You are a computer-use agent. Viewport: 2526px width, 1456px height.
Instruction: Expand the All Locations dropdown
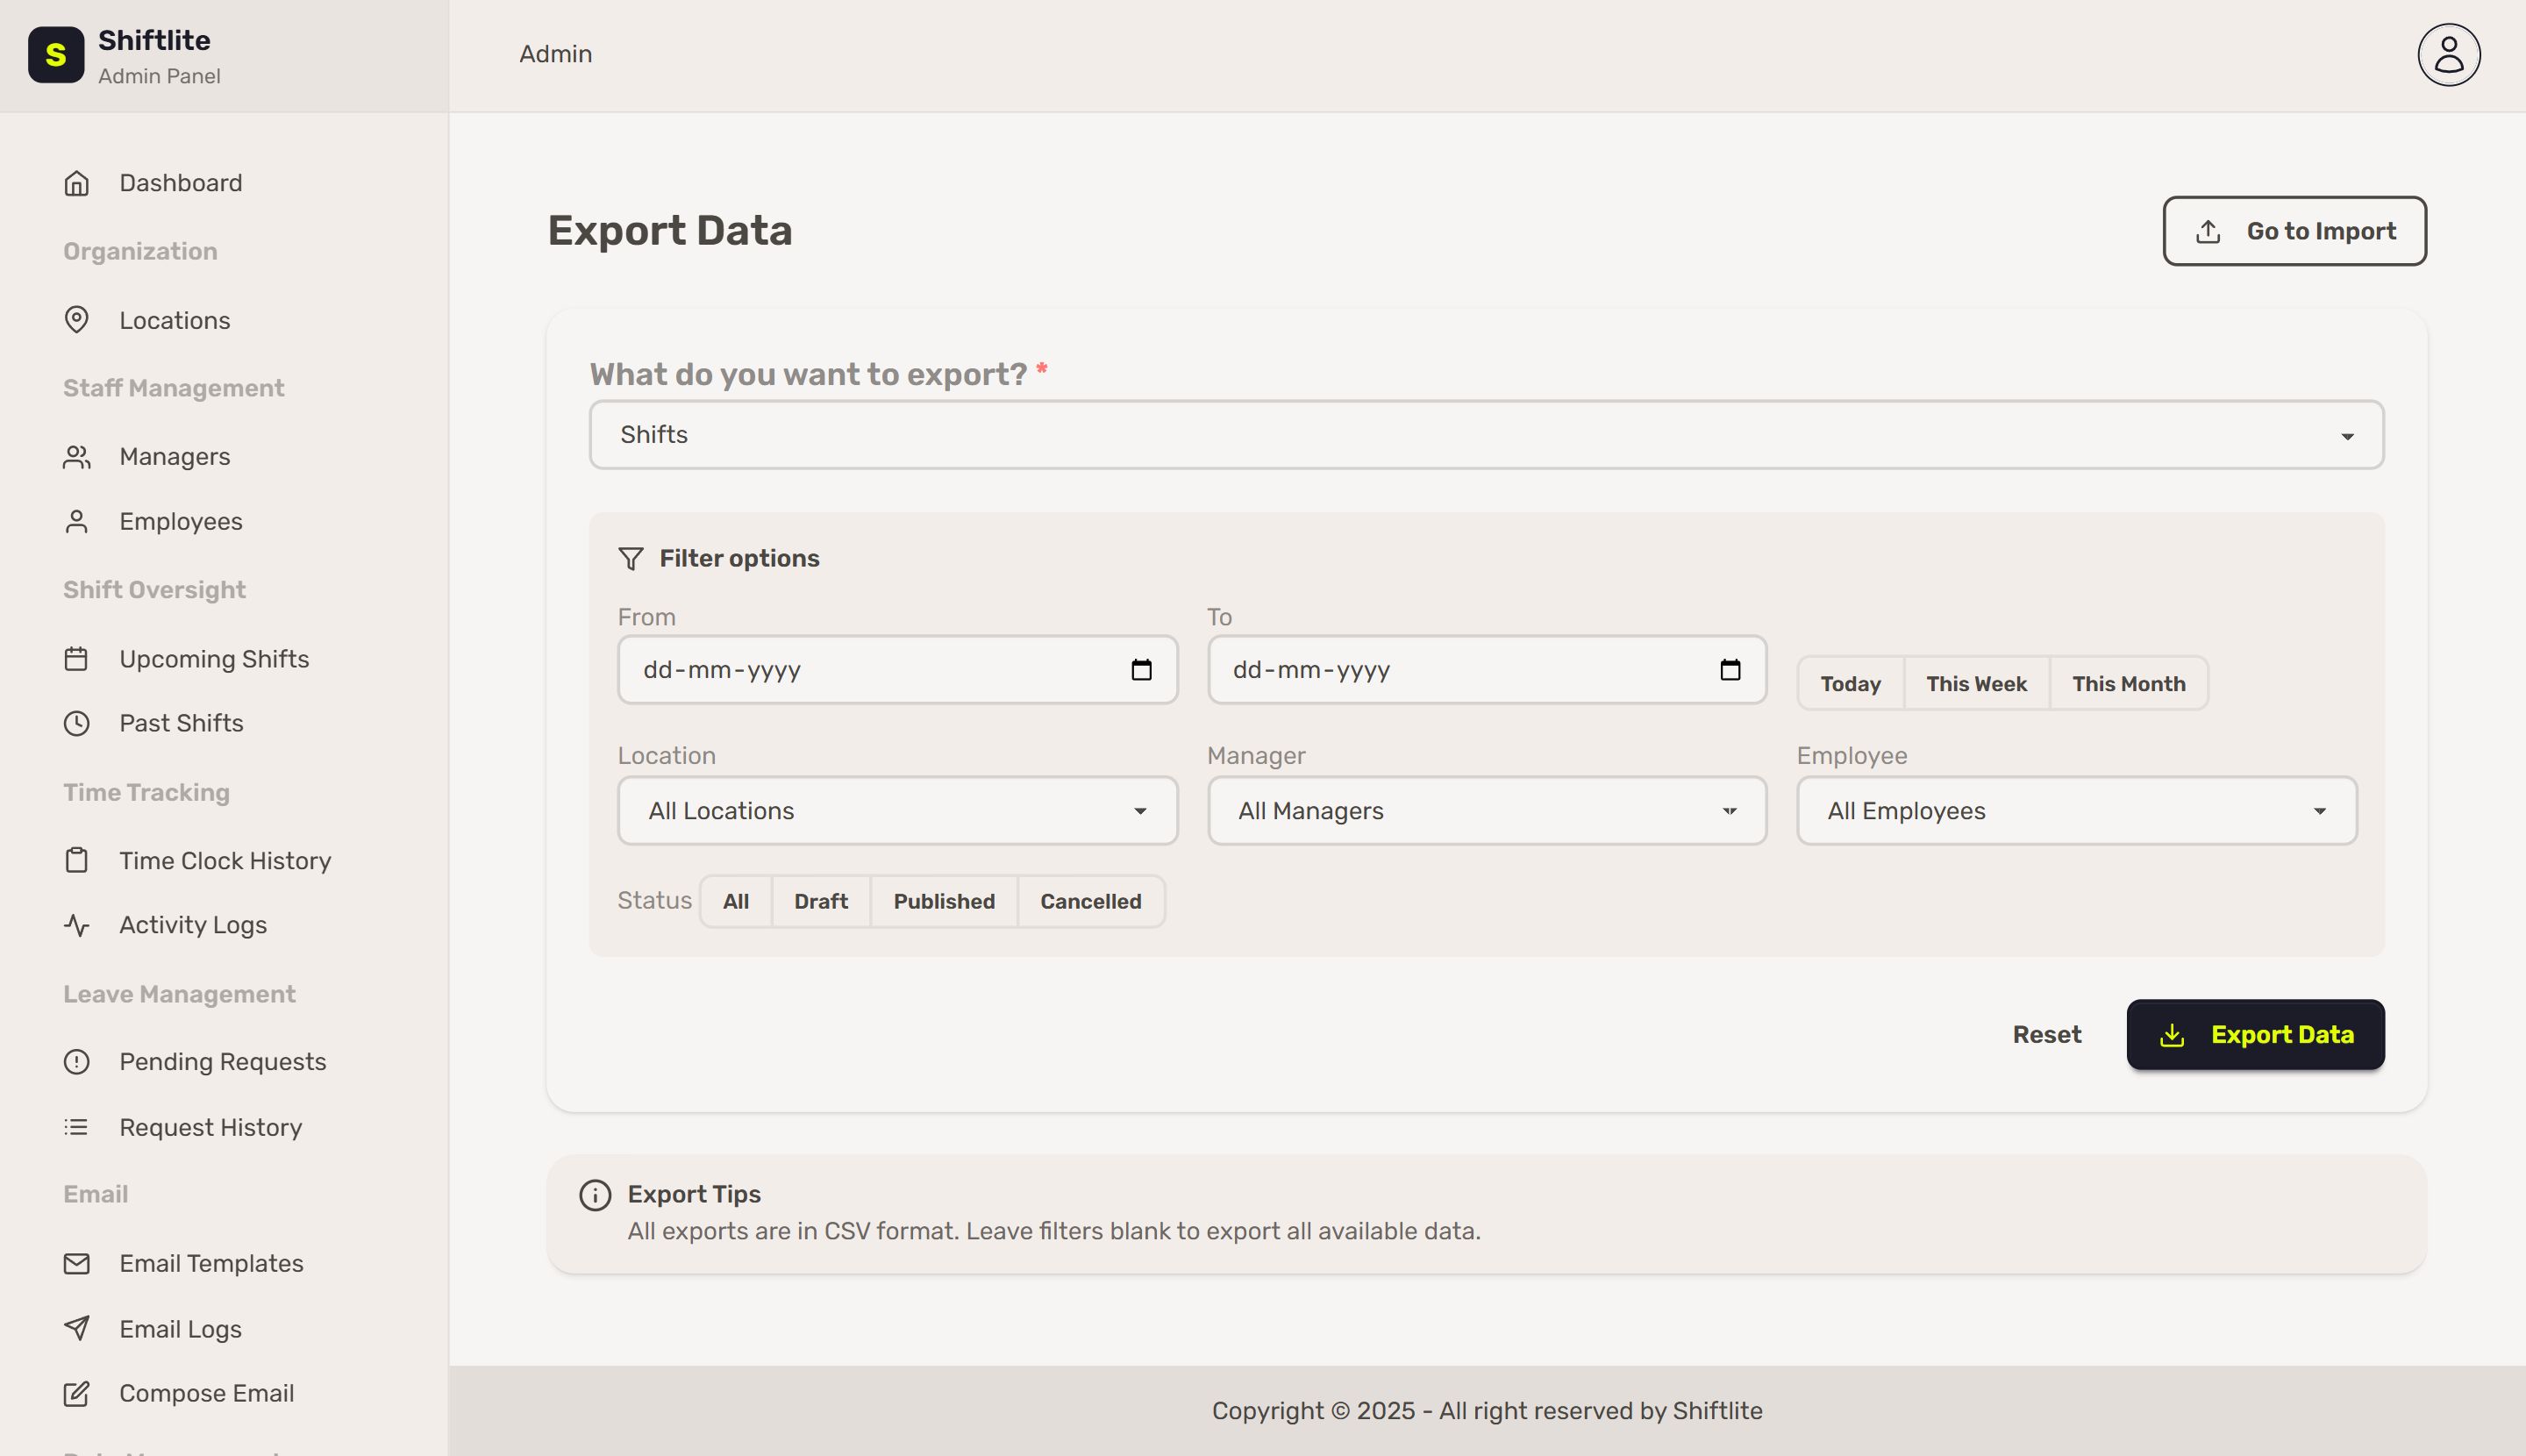[x=897, y=811]
